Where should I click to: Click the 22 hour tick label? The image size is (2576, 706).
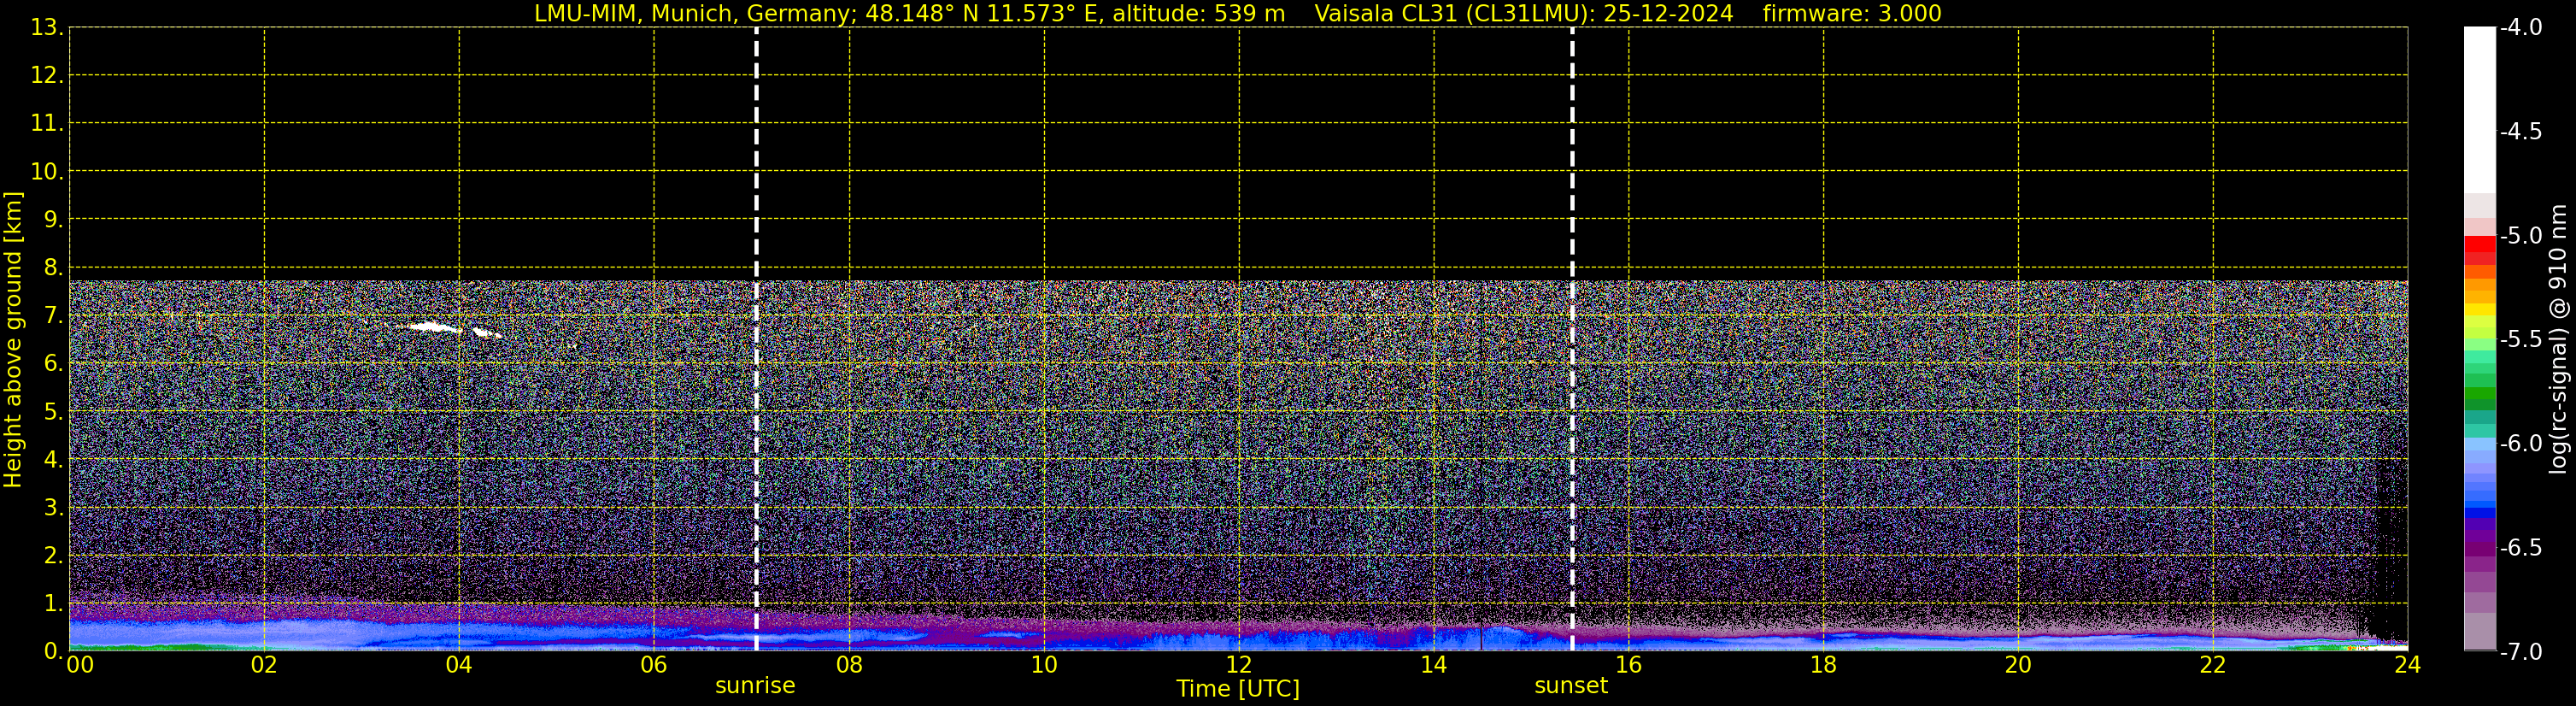pos(2213,665)
